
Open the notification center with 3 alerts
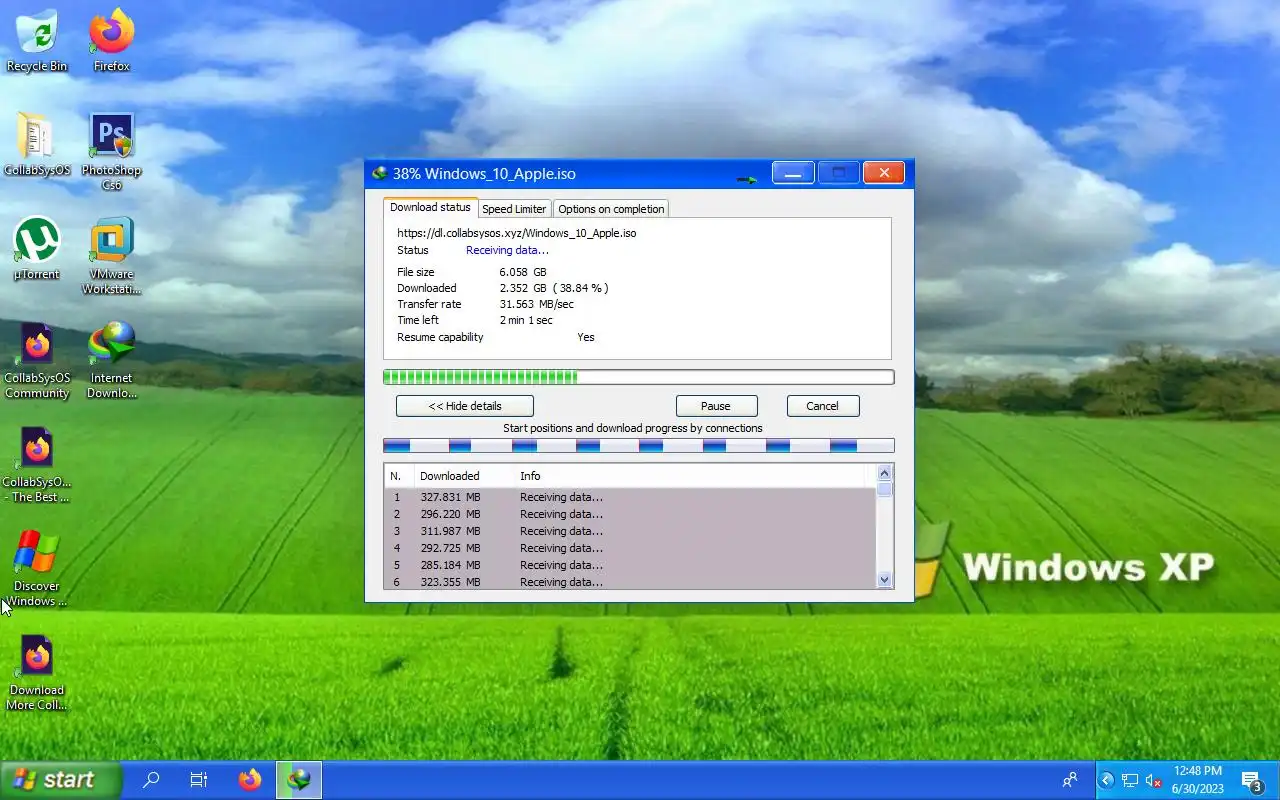pyautogui.click(x=1252, y=780)
